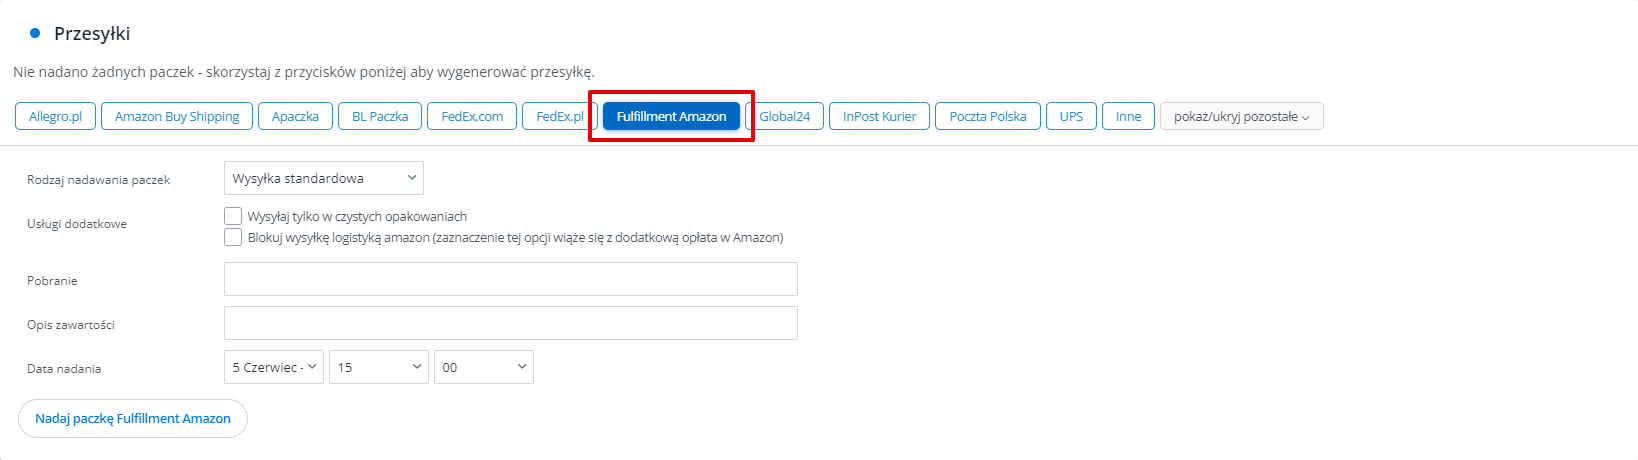Click Nadaj paczkę Fulfillment Amazon button

[133, 418]
